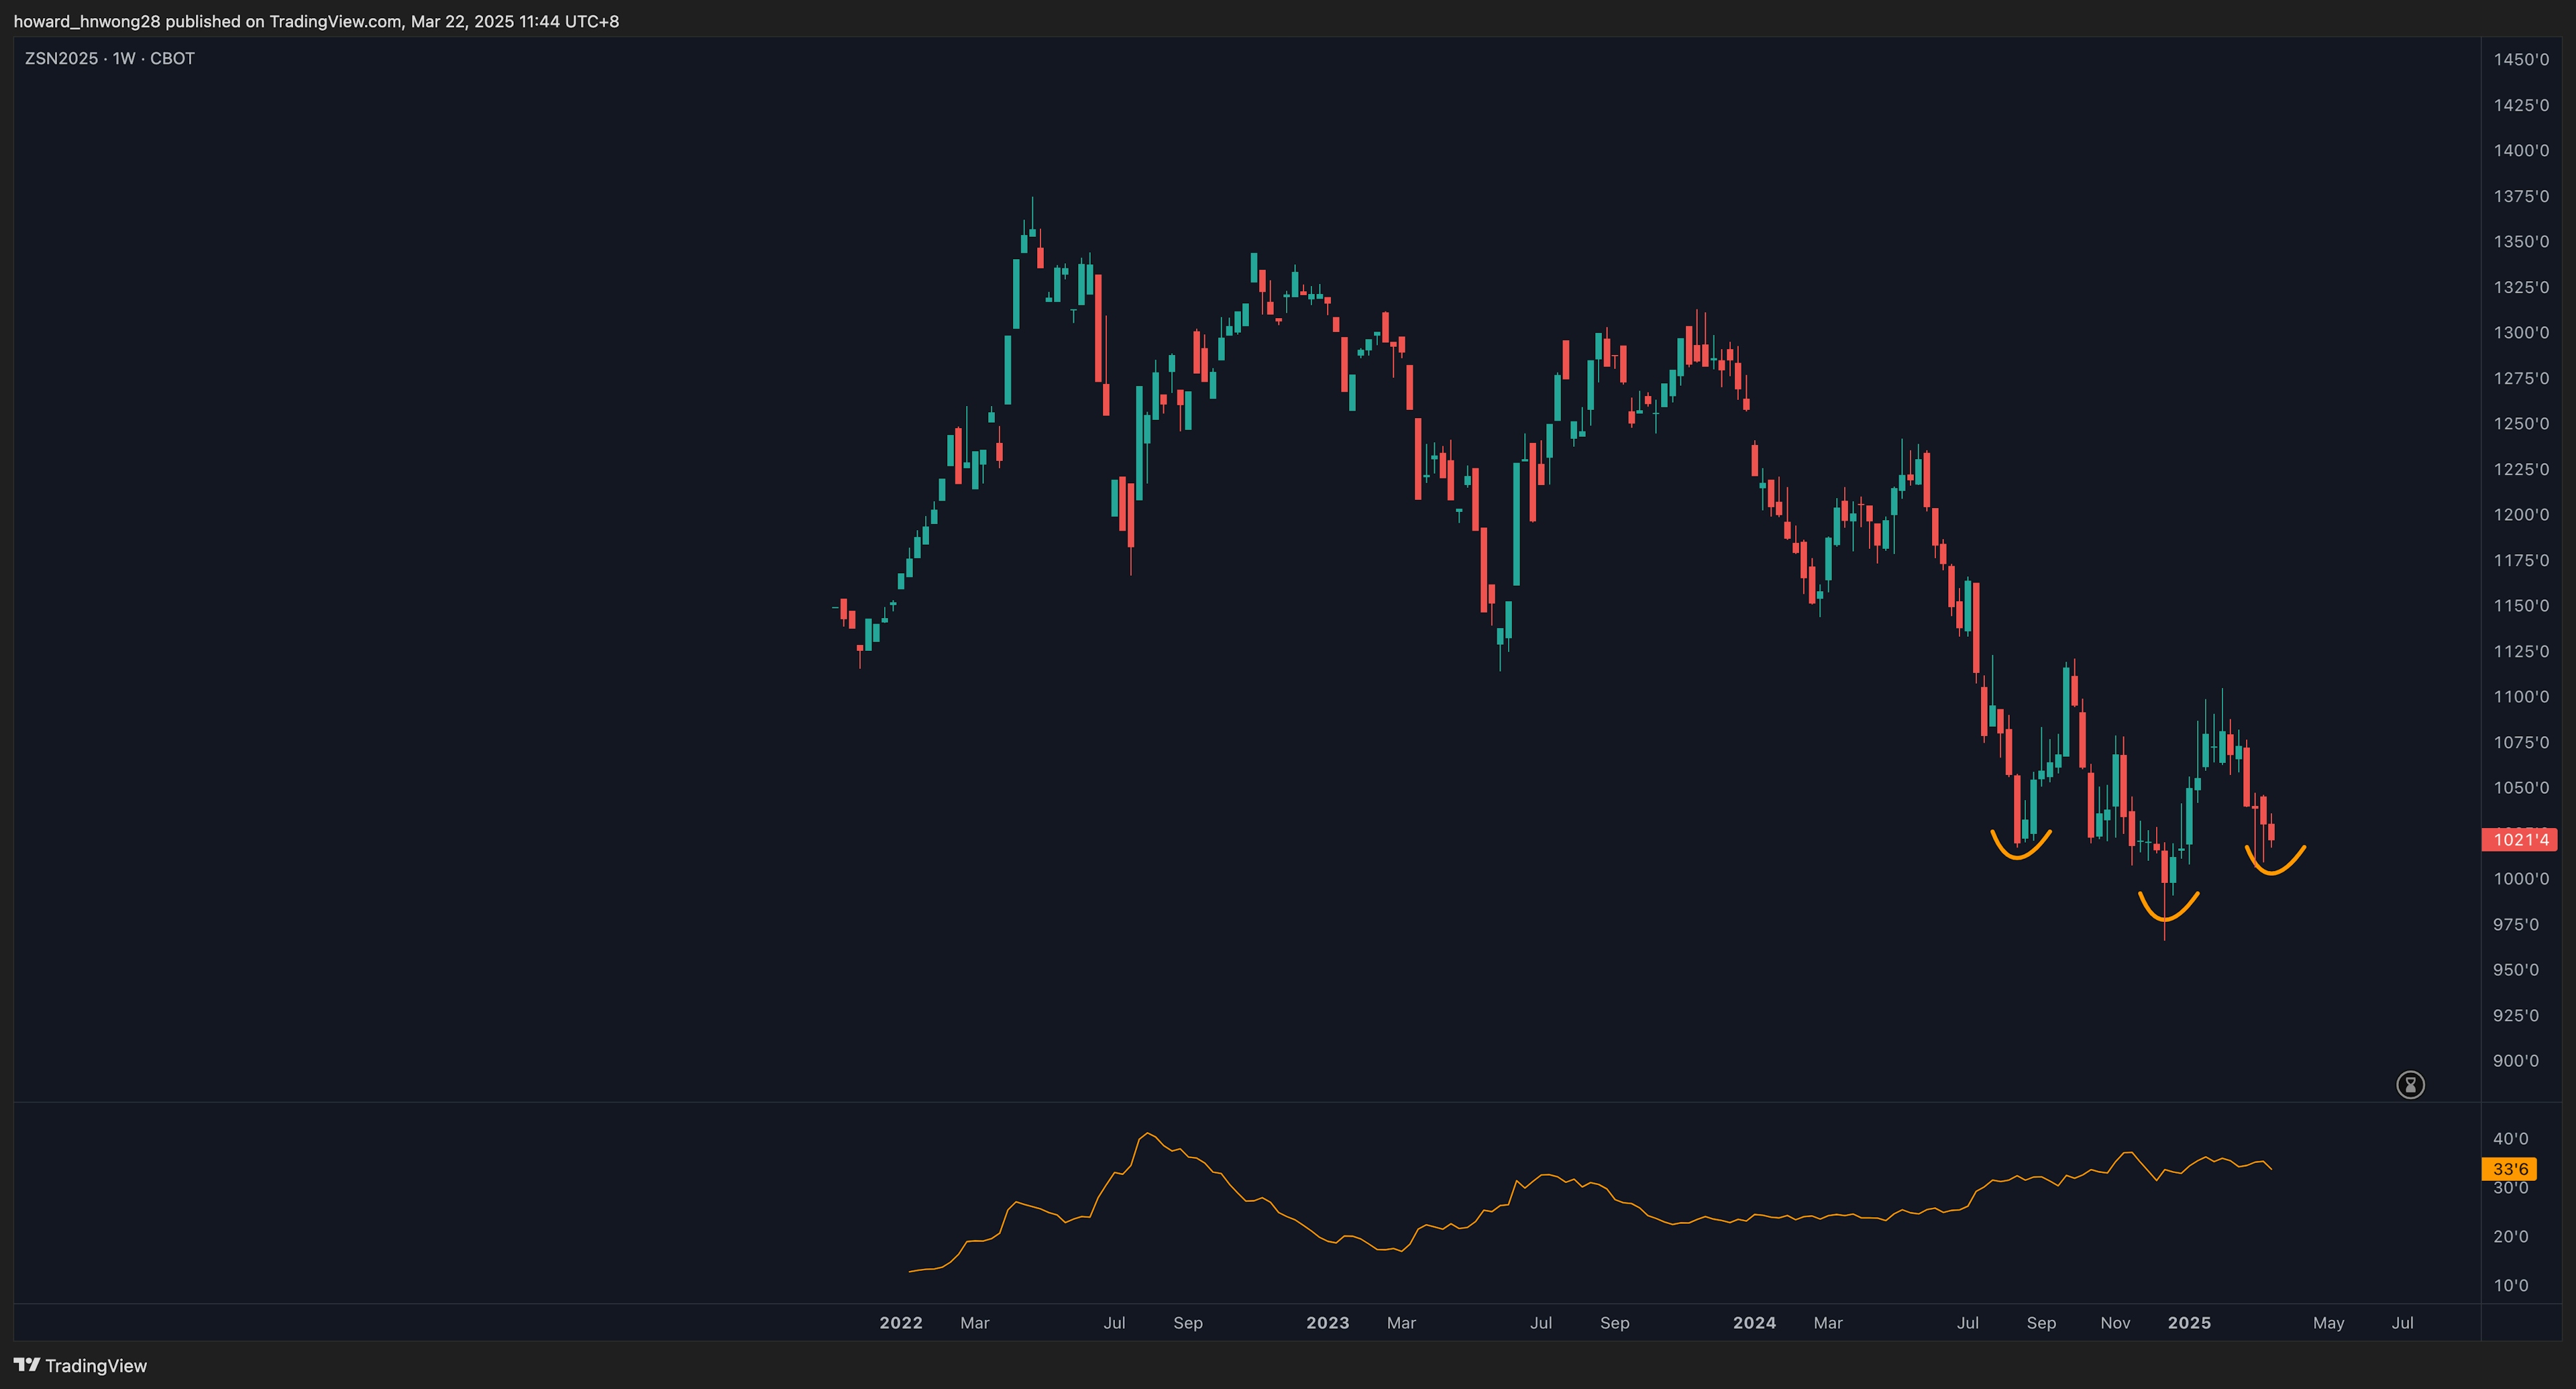Click the 2022 year label on the time axis
The image size is (2576, 1389).
tap(900, 1322)
